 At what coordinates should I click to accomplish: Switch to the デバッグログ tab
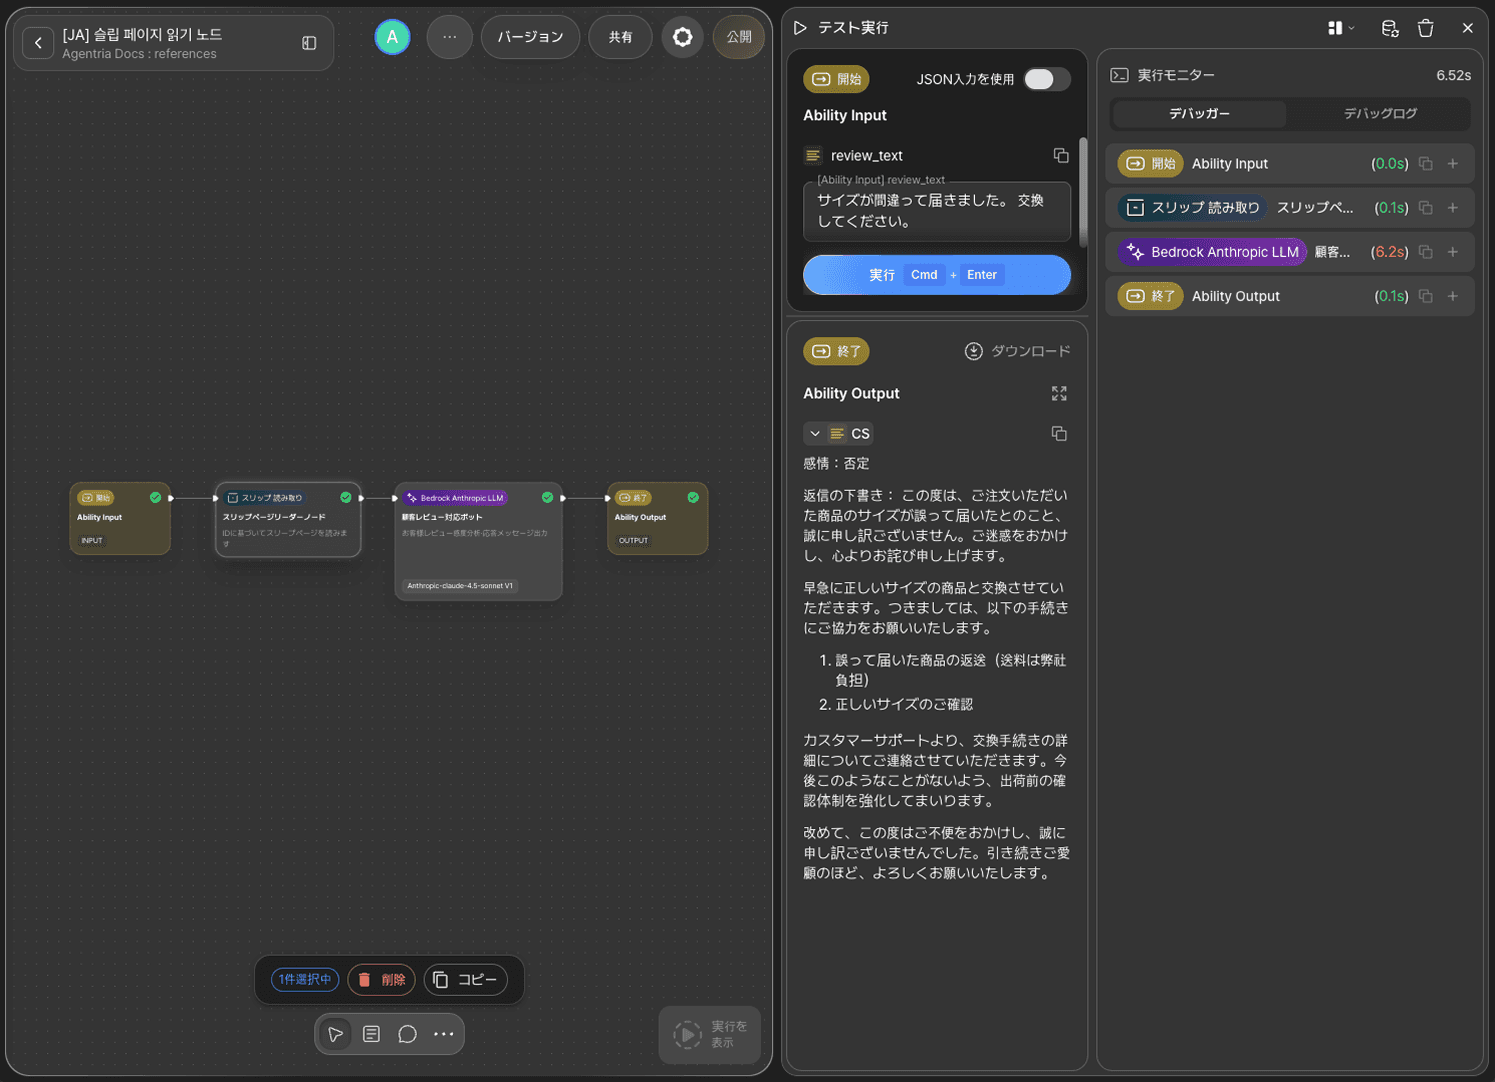click(1380, 114)
